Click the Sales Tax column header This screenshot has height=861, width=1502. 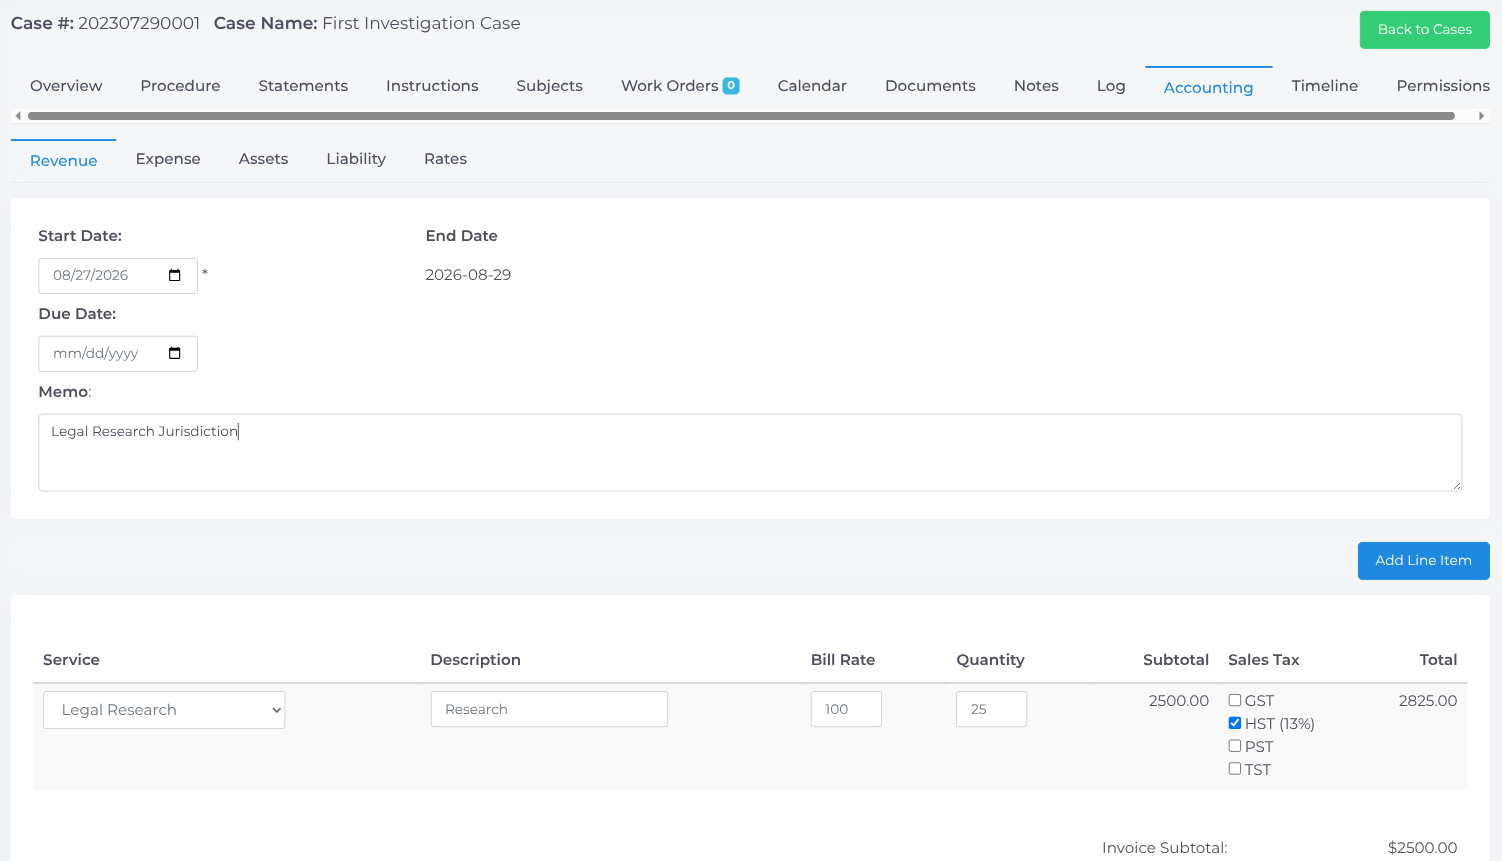tap(1264, 660)
